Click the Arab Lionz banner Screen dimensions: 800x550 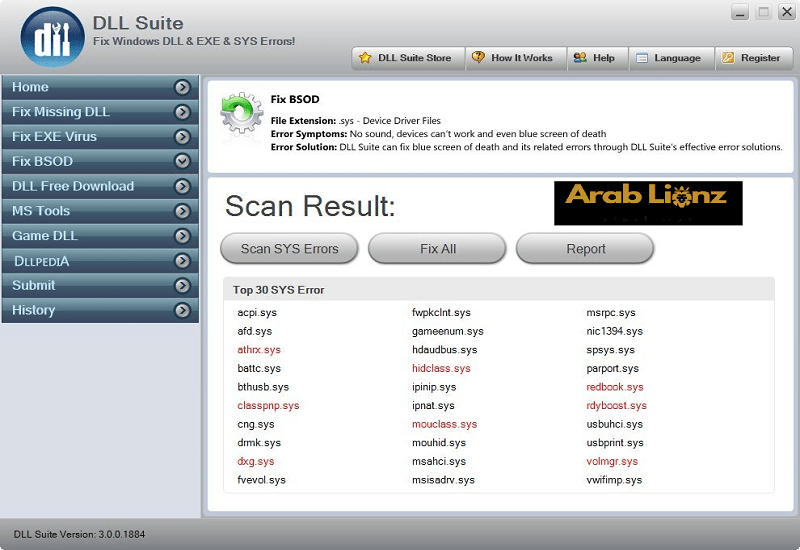(648, 203)
